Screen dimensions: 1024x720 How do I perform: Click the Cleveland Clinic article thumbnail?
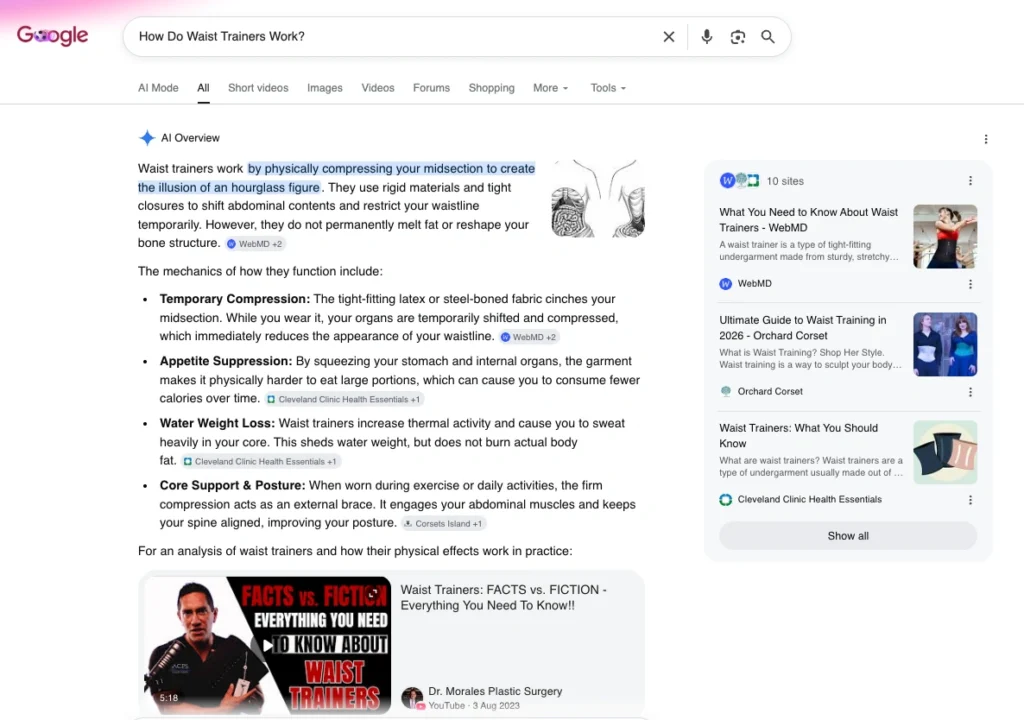click(x=945, y=452)
